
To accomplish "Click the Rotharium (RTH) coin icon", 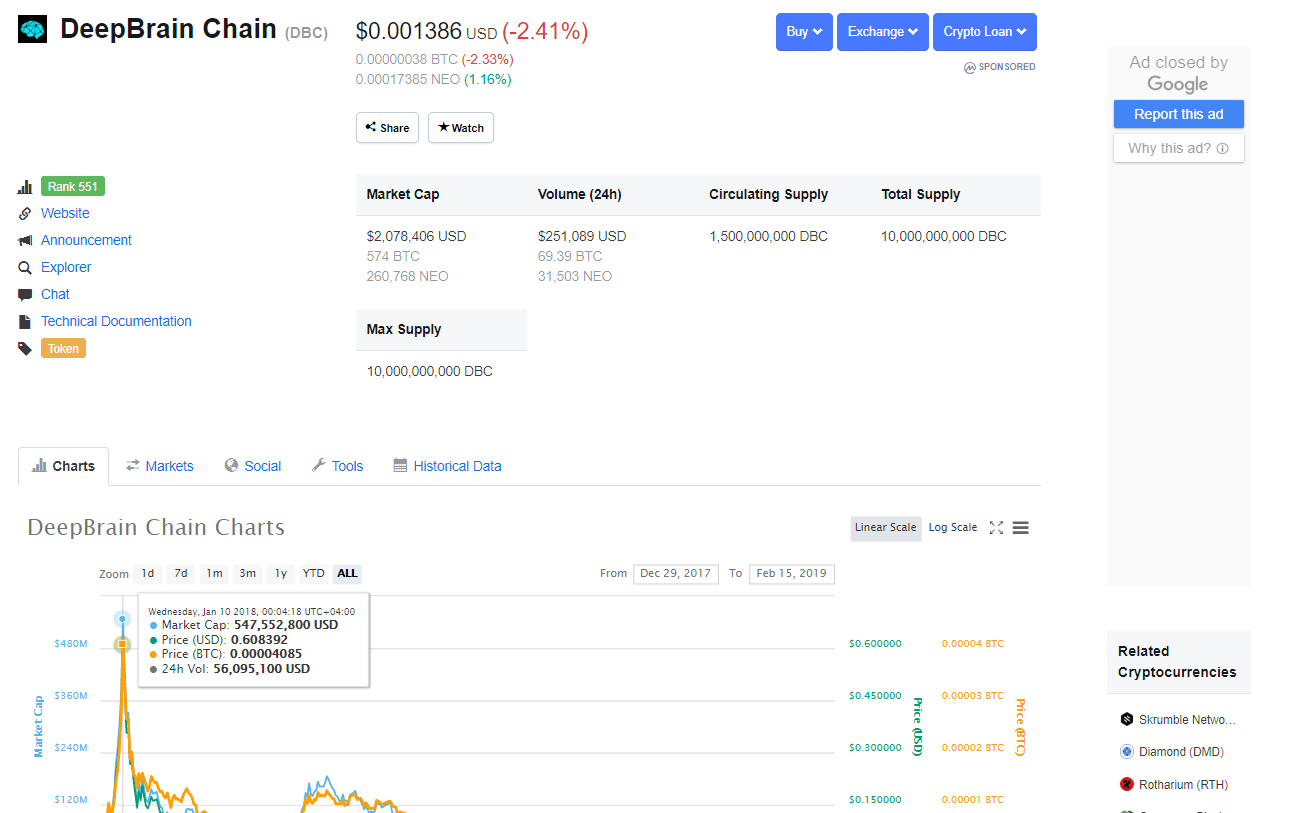I will tap(1127, 785).
